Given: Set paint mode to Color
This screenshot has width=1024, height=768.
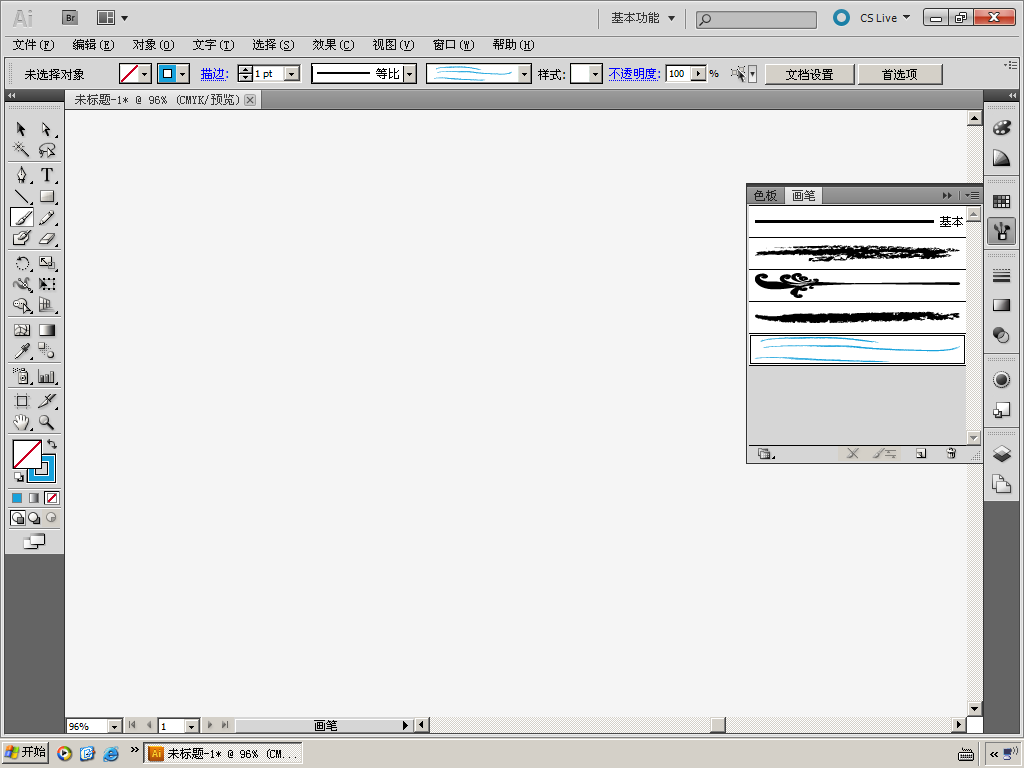Looking at the screenshot, I should click(x=17, y=498).
